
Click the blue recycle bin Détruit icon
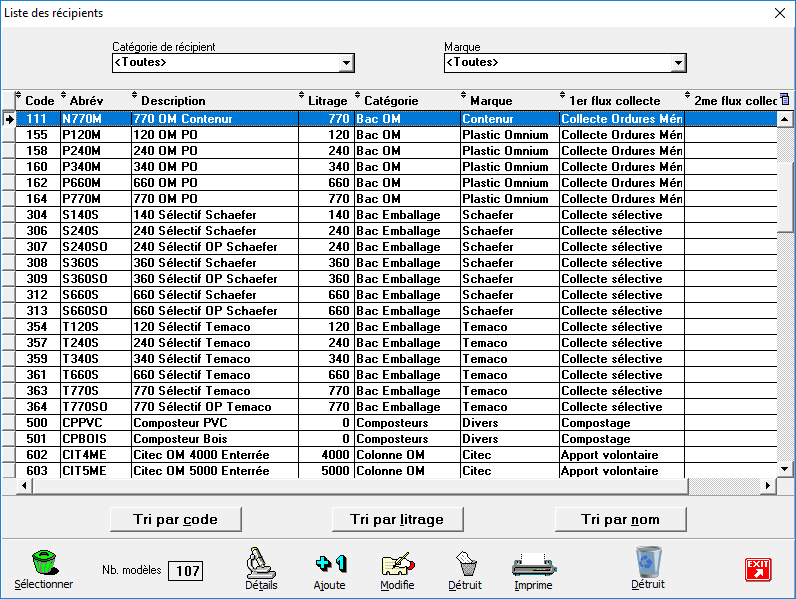(x=648, y=562)
